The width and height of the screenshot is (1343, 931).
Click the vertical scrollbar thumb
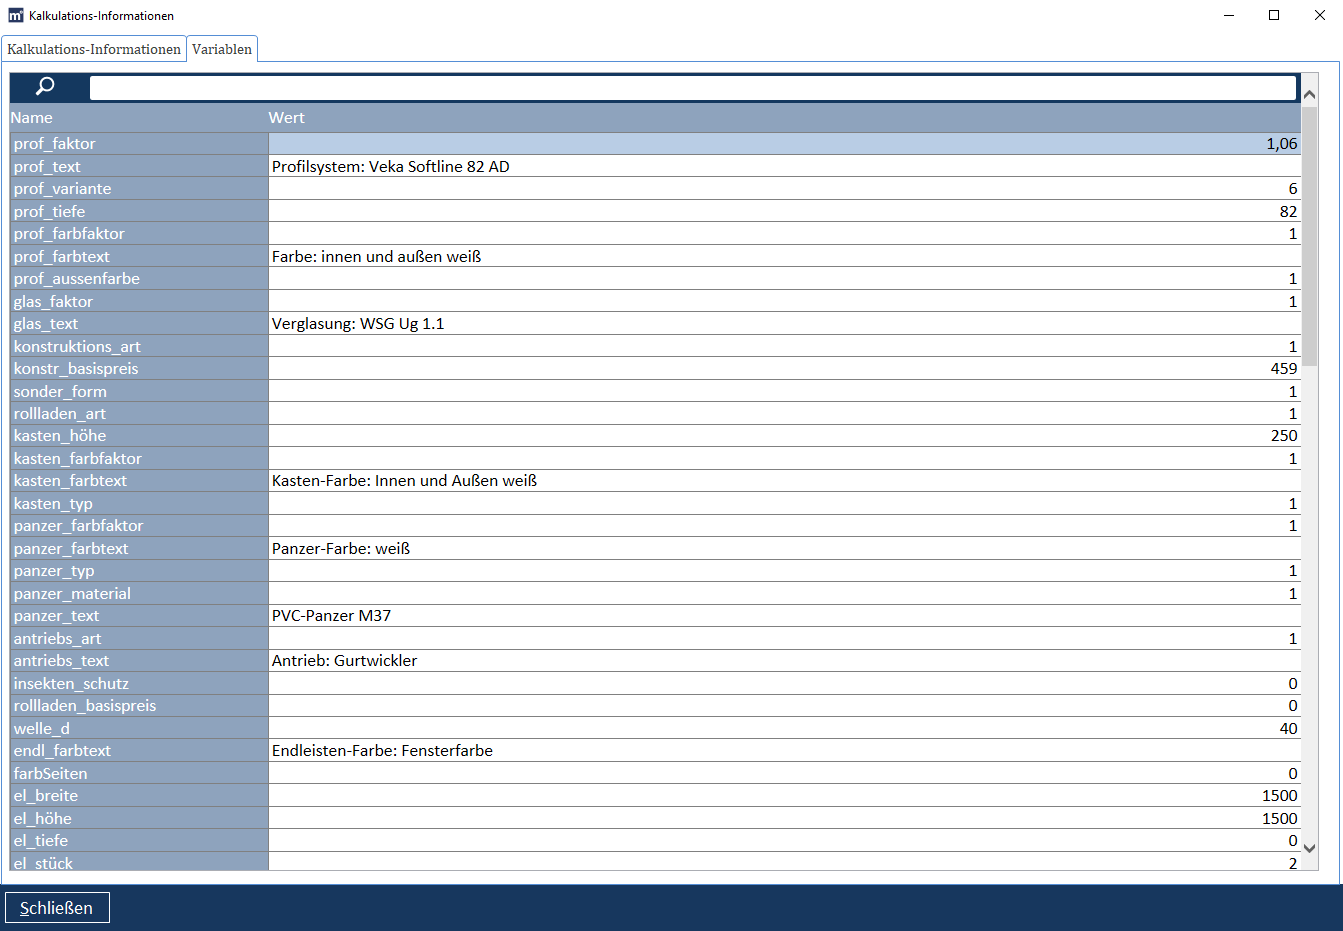[1309, 235]
